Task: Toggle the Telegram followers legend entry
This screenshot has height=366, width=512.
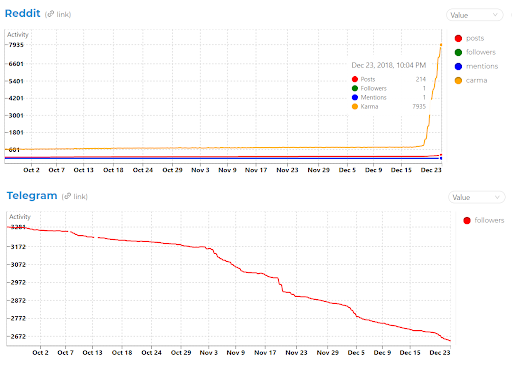Action: (484, 220)
